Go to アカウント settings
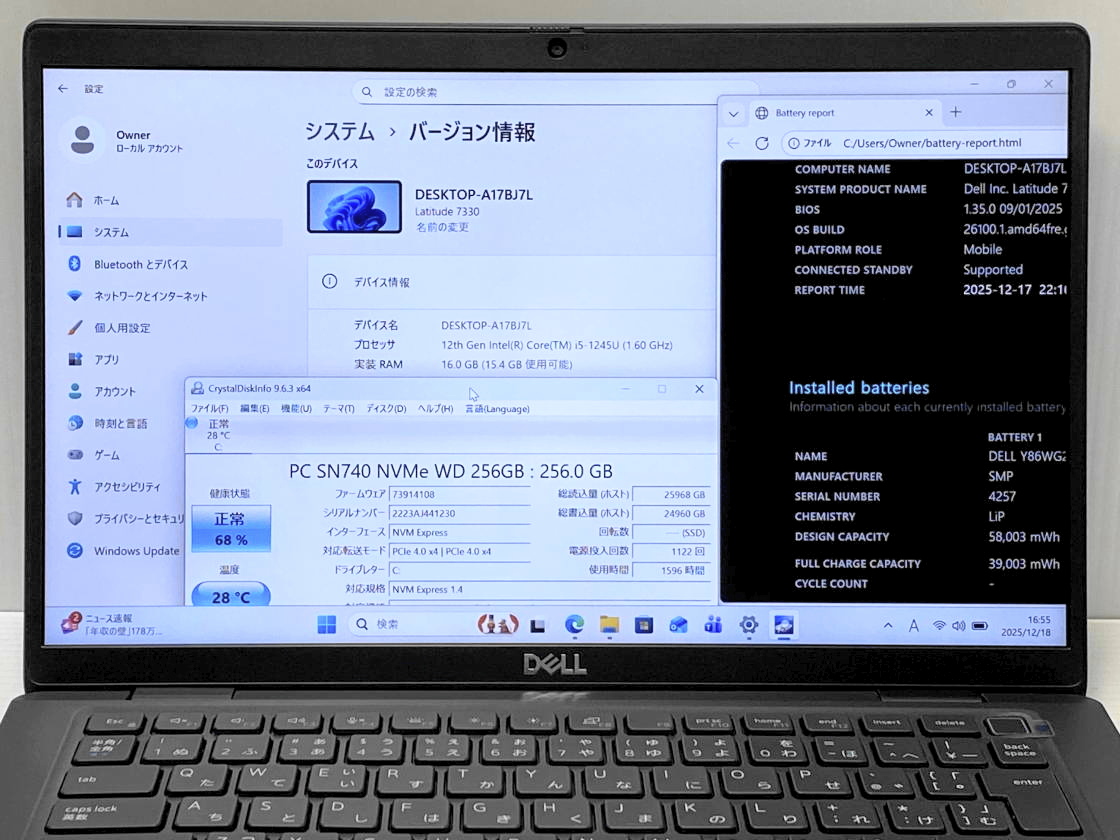 click(114, 391)
